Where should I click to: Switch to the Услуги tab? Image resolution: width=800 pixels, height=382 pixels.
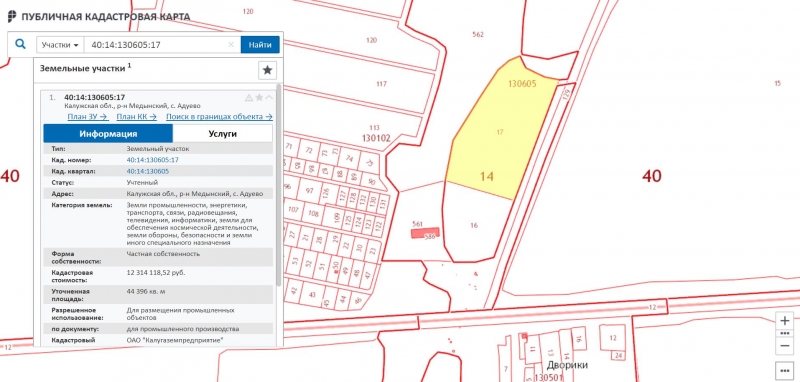pos(222,134)
